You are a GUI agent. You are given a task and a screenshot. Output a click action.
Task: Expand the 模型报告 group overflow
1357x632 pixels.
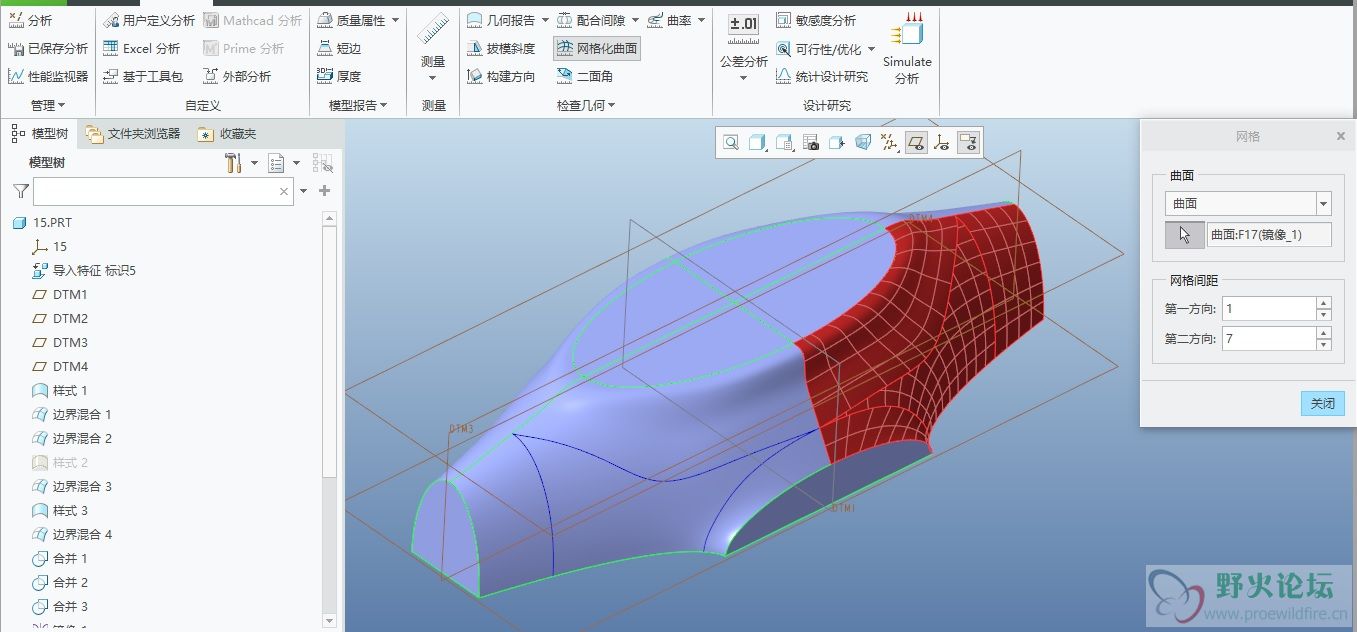[358, 105]
